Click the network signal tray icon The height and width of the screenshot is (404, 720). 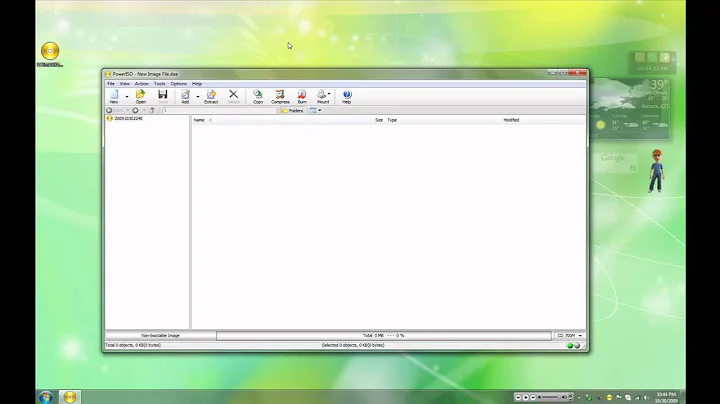637,398
